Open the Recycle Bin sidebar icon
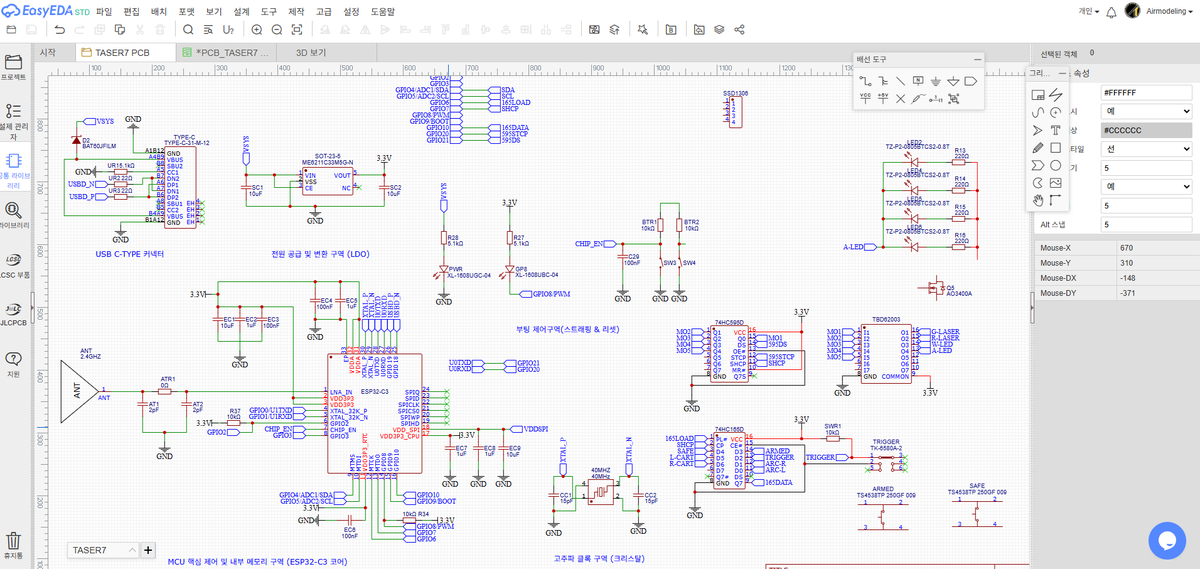 14,544
